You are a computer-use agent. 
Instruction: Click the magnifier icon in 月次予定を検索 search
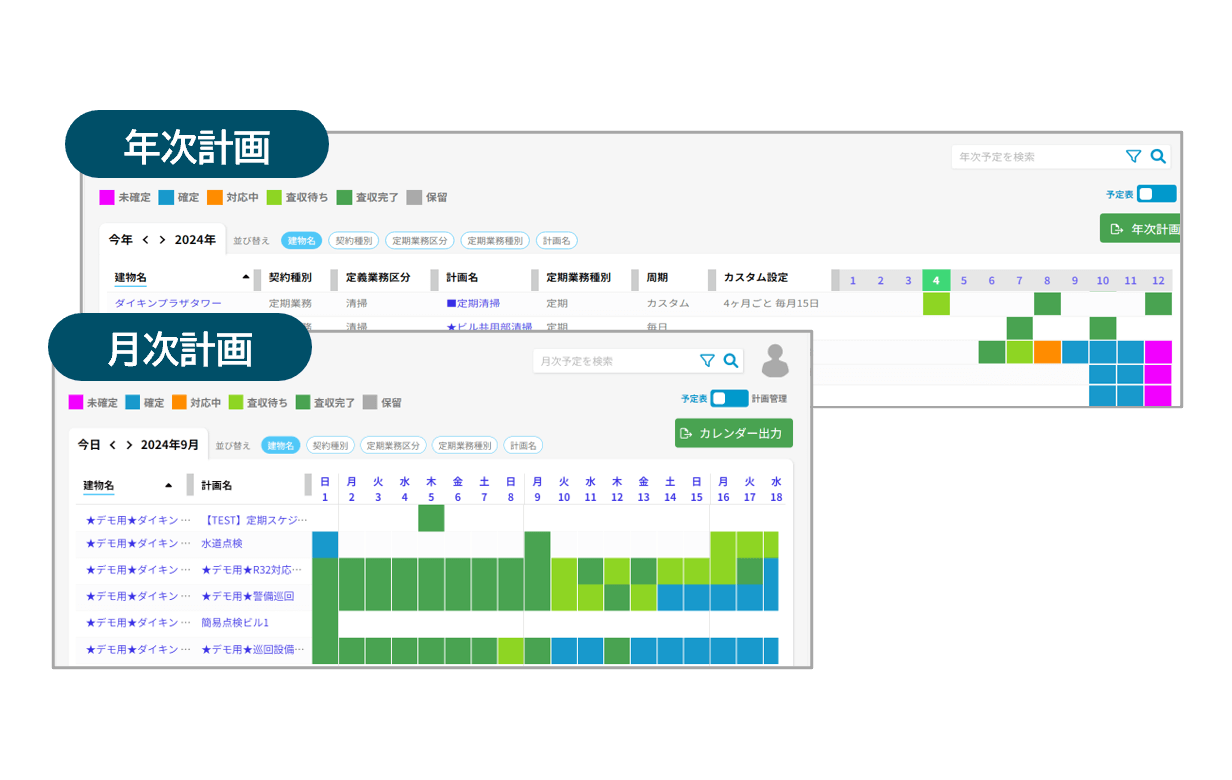(x=731, y=361)
